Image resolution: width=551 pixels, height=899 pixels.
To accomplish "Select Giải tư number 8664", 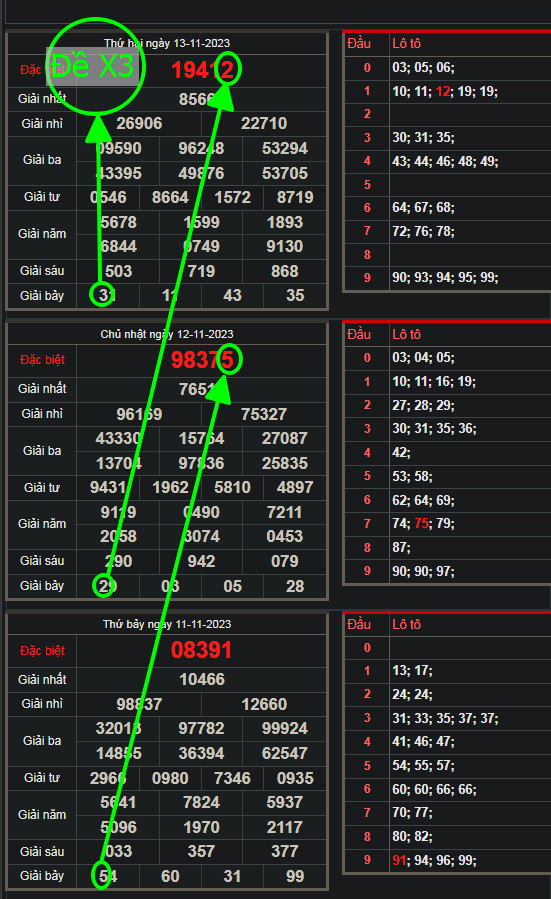I will [170, 197].
